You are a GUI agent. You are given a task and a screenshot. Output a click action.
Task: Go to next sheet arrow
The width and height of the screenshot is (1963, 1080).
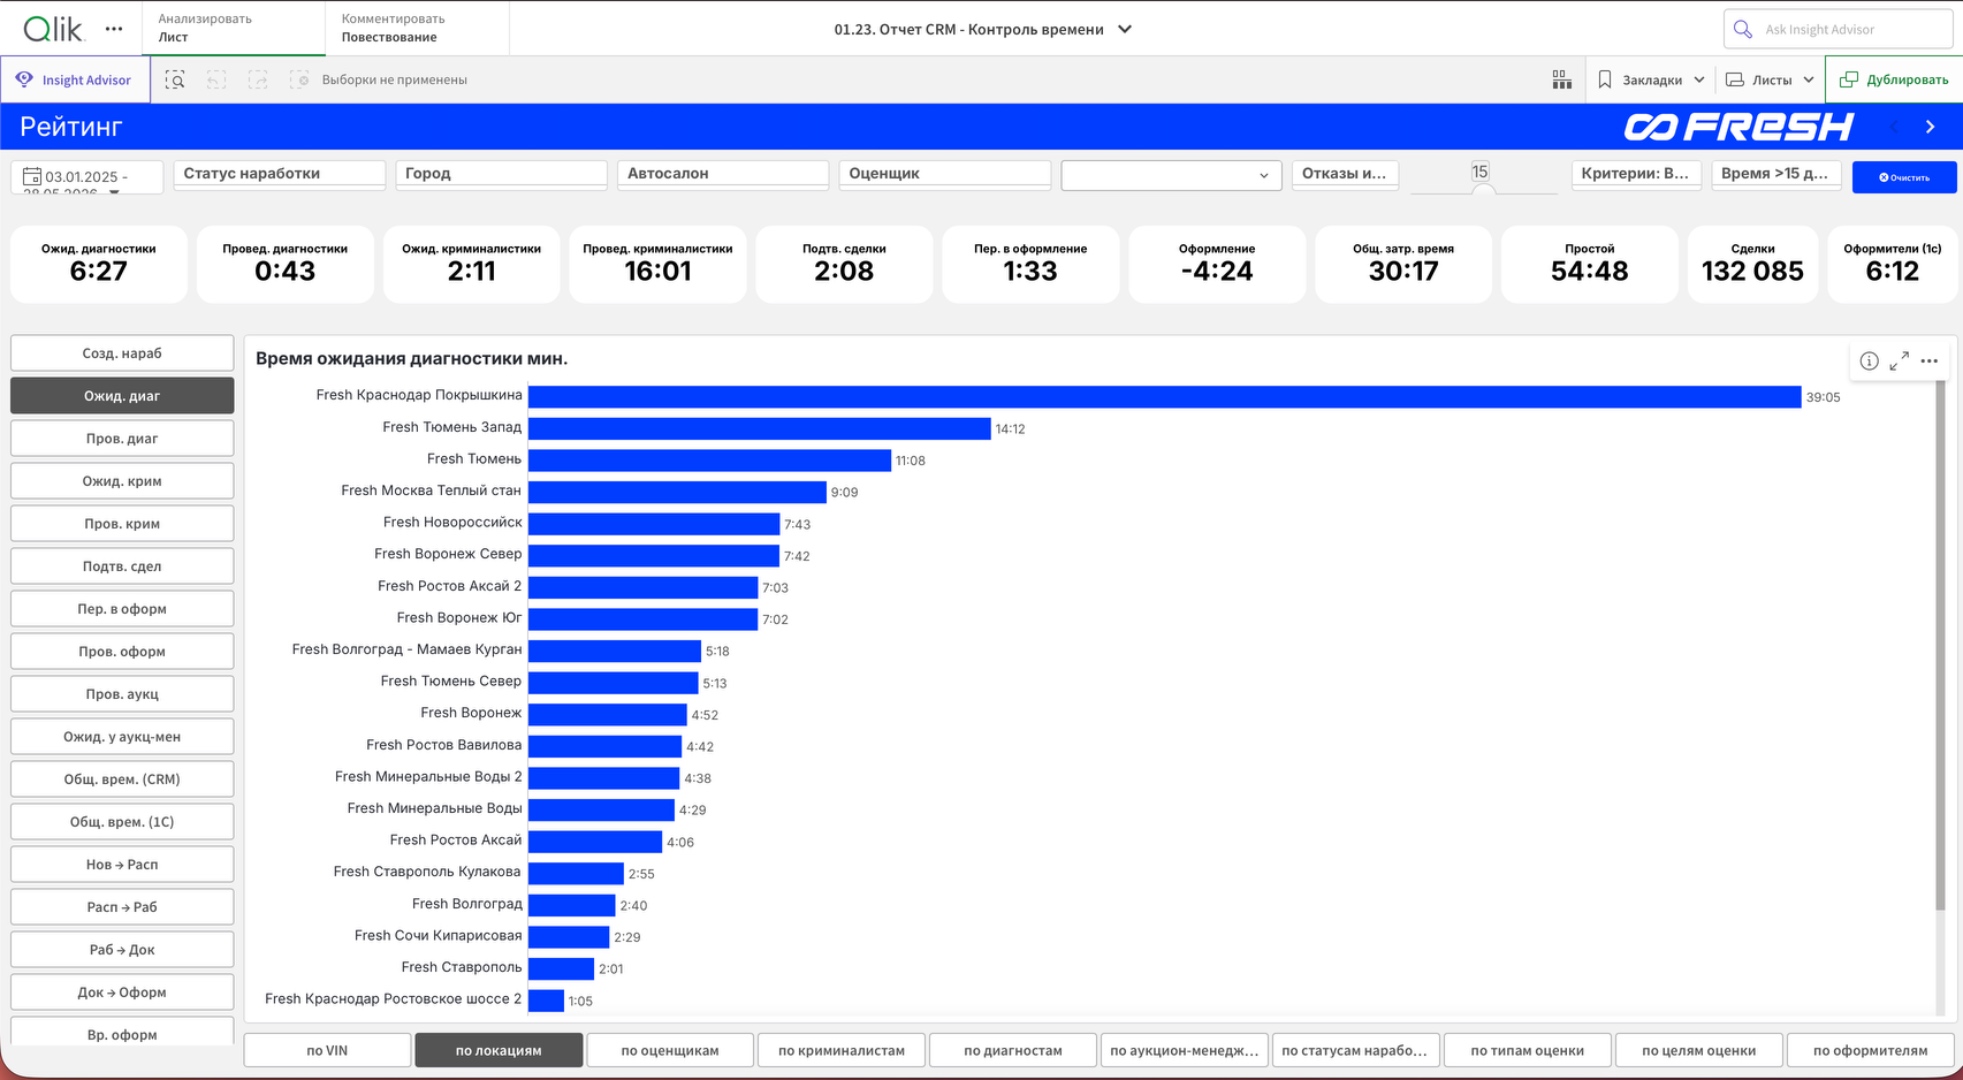pyautogui.click(x=1930, y=127)
